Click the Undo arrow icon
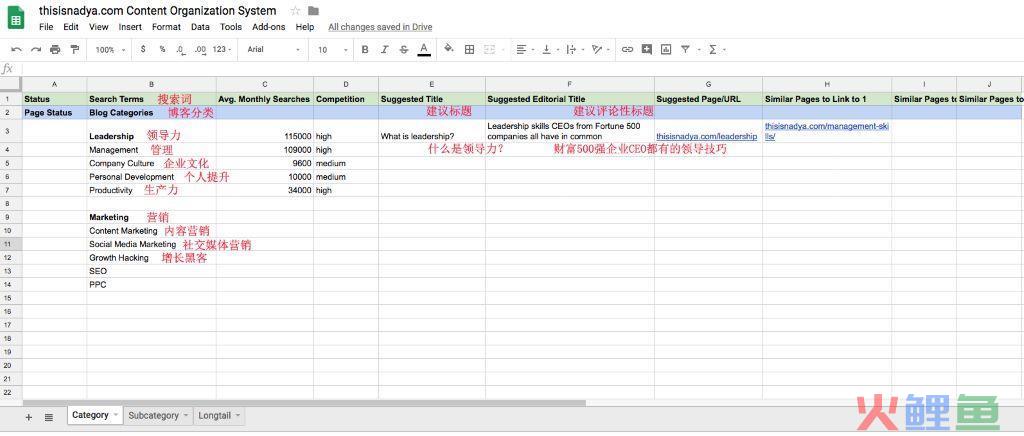Viewport: 1024px width, 436px height. click(16, 50)
